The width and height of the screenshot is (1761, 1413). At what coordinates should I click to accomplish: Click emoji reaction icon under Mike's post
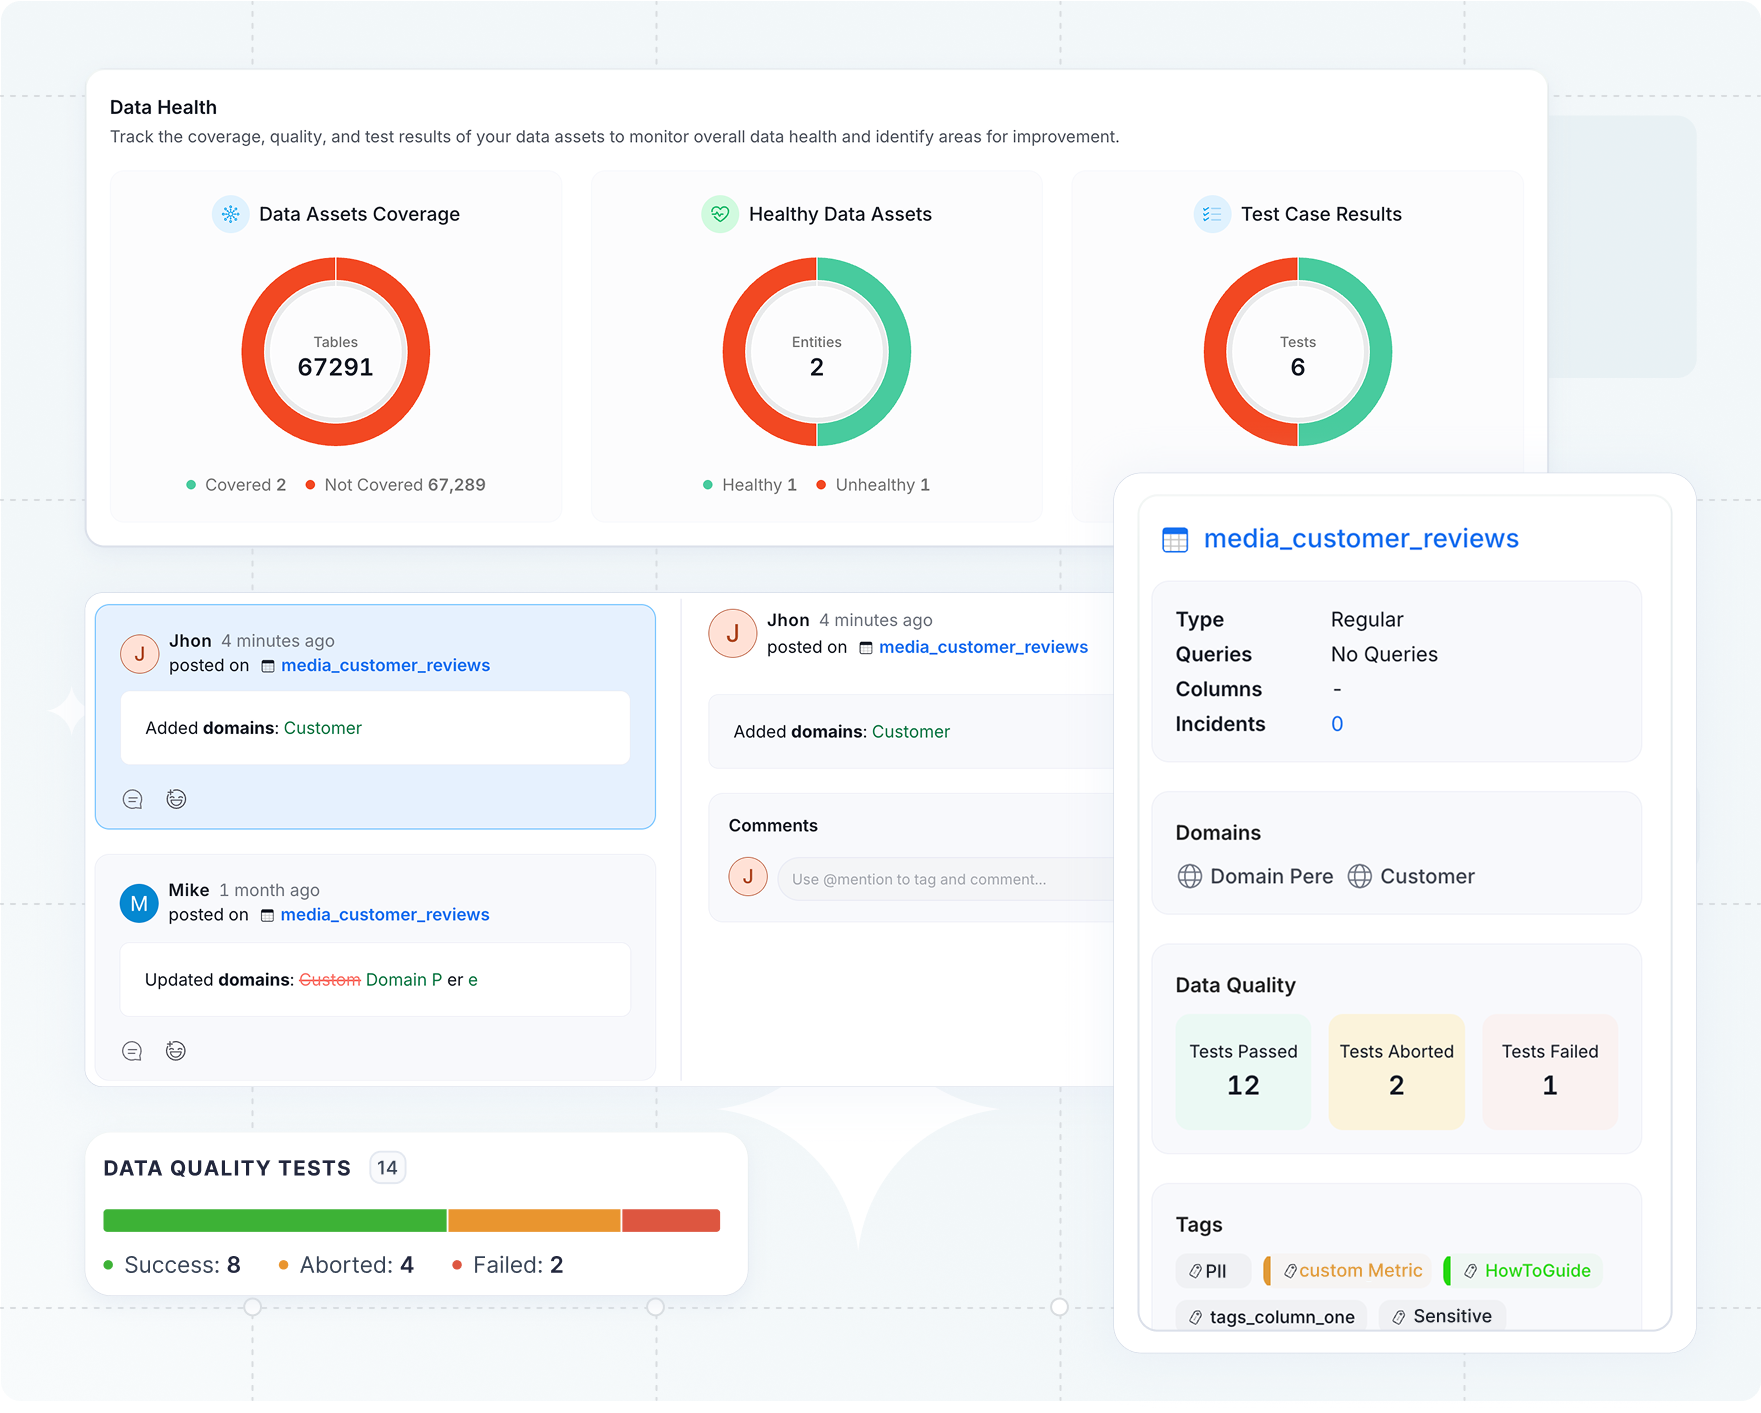pyautogui.click(x=176, y=1051)
